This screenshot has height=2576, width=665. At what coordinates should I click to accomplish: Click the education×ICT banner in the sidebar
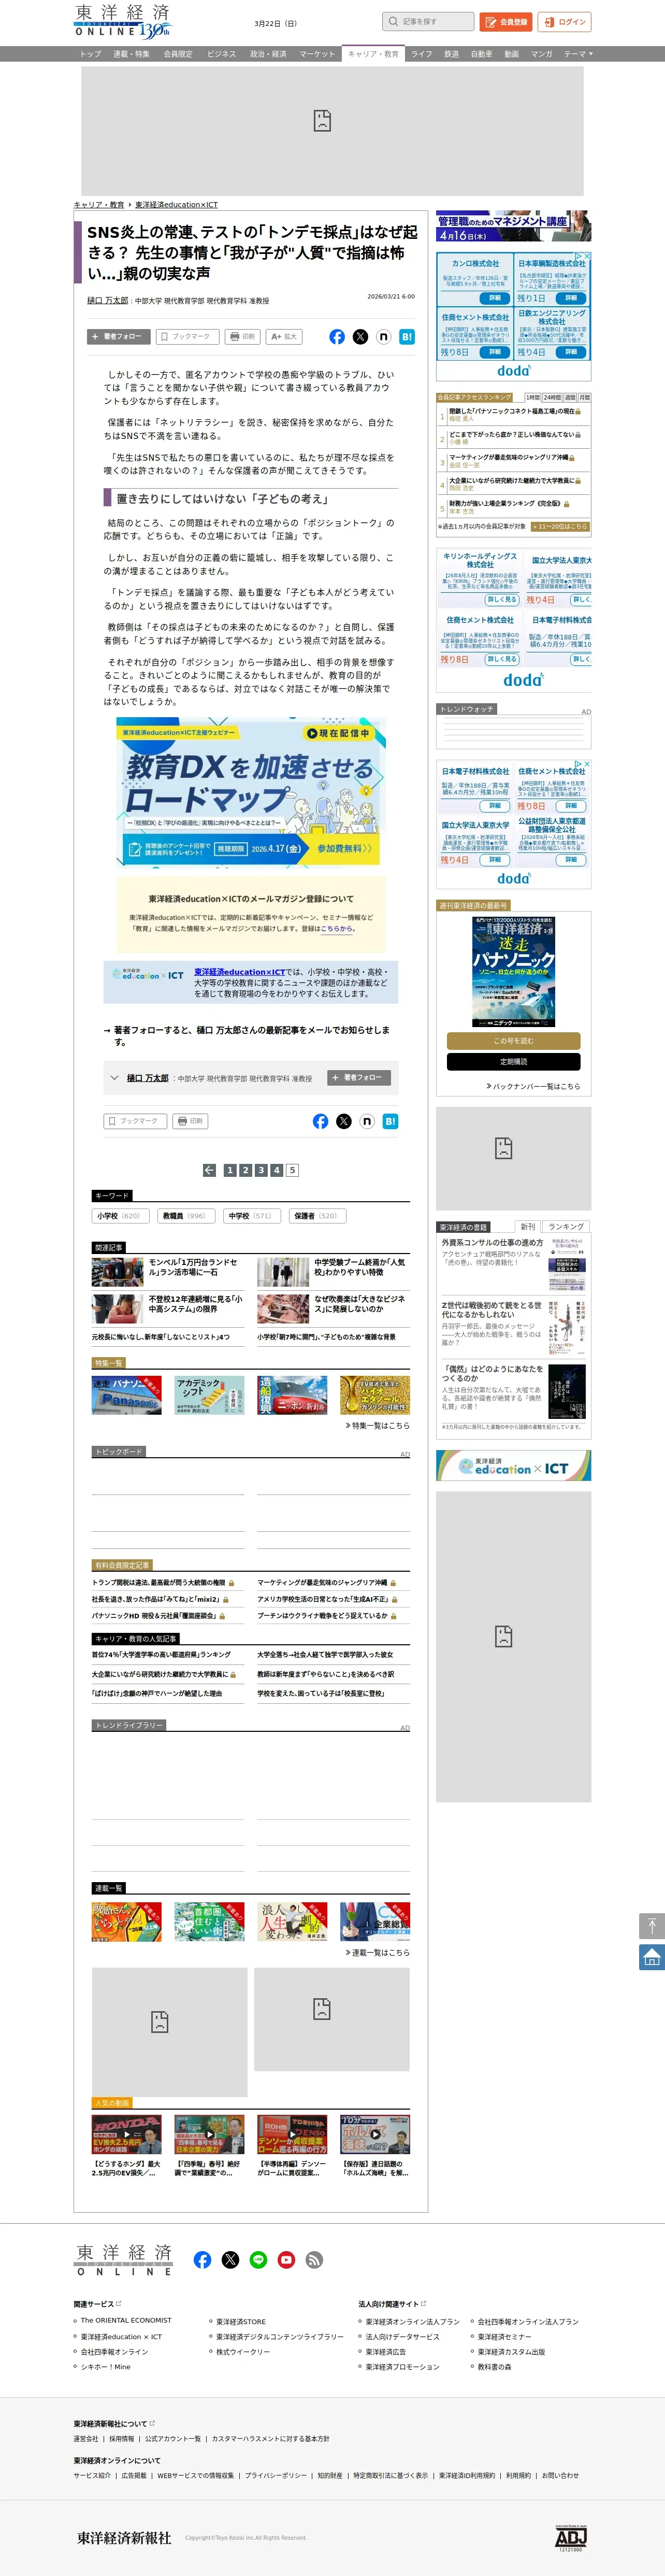513,1466
